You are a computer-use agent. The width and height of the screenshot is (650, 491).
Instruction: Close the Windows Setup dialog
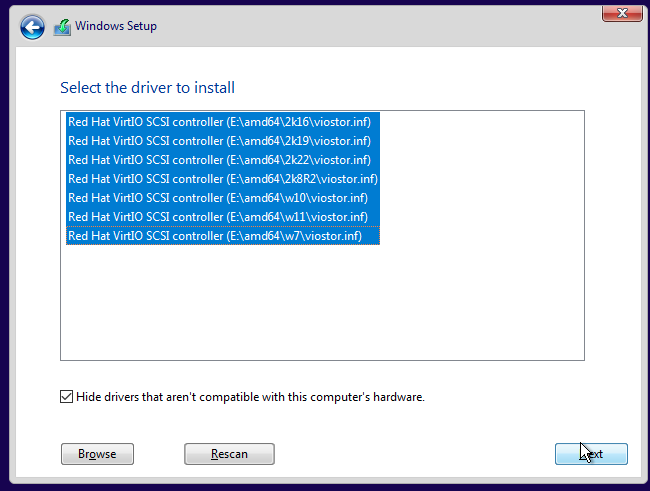pos(620,13)
